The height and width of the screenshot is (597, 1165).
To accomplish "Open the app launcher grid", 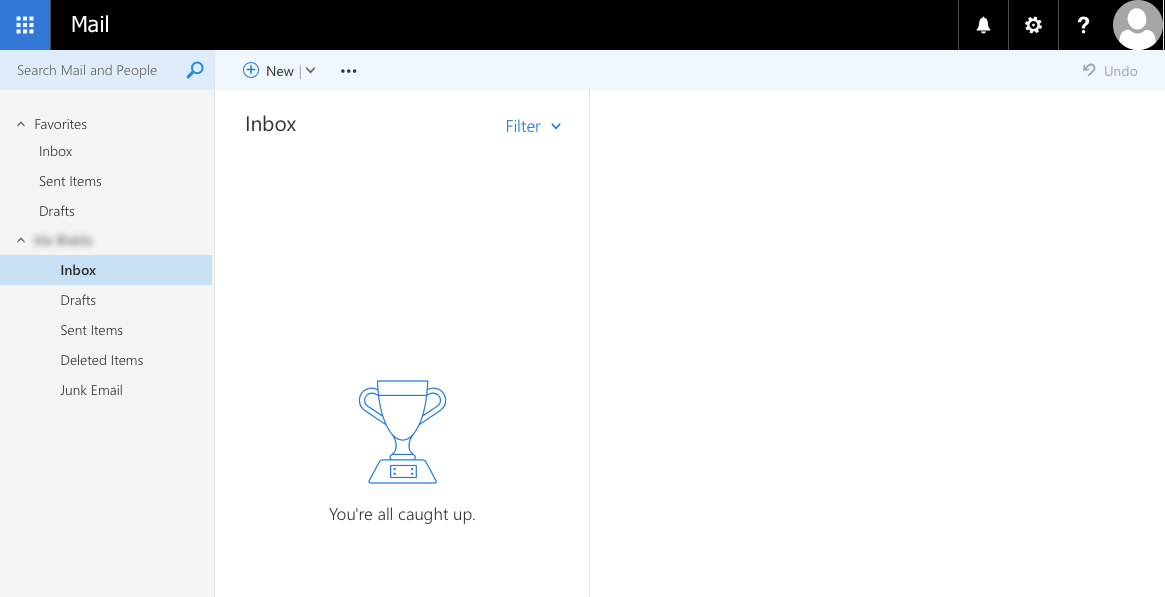I will tap(22, 25).
